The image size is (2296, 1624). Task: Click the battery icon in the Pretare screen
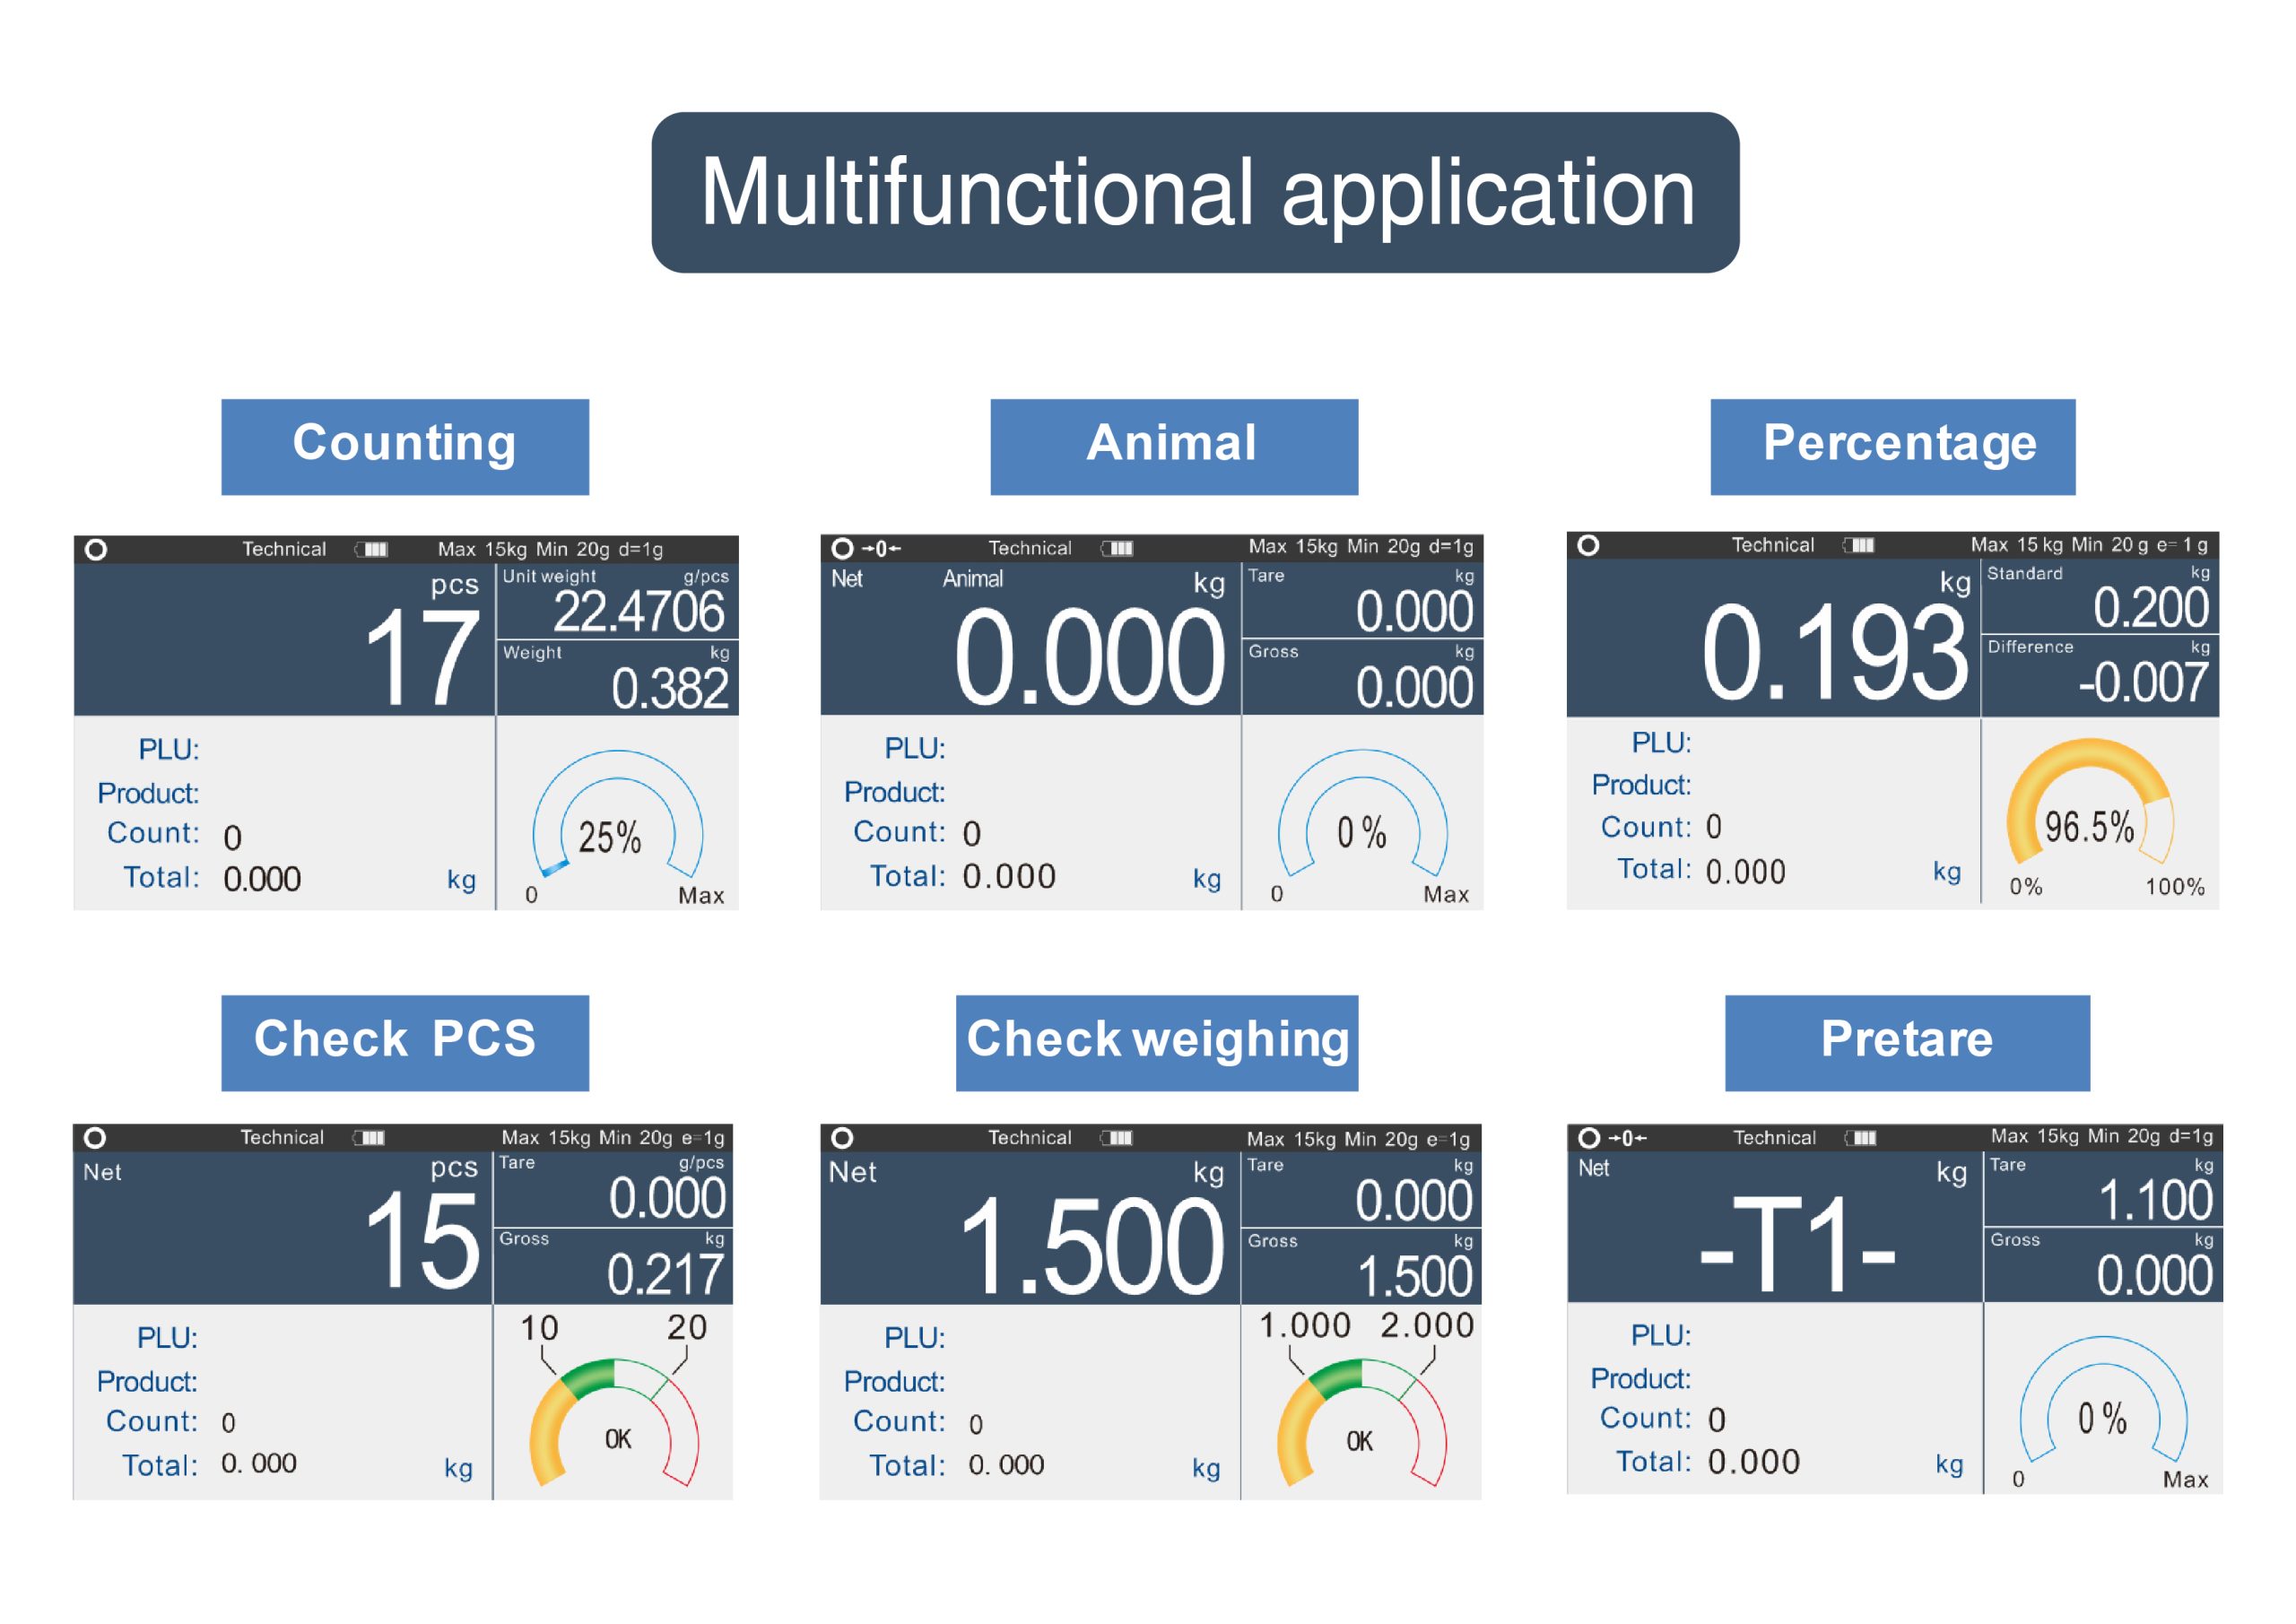(1861, 1138)
